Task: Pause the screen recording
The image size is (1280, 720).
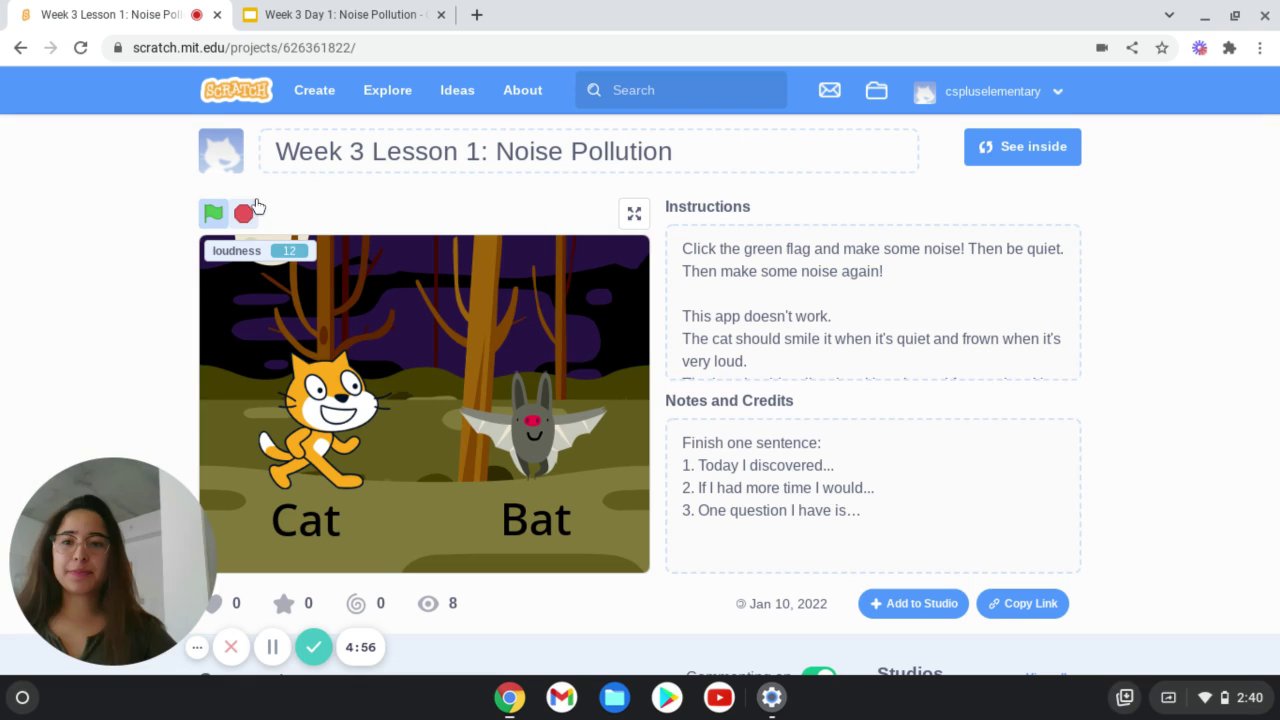Action: click(272, 647)
